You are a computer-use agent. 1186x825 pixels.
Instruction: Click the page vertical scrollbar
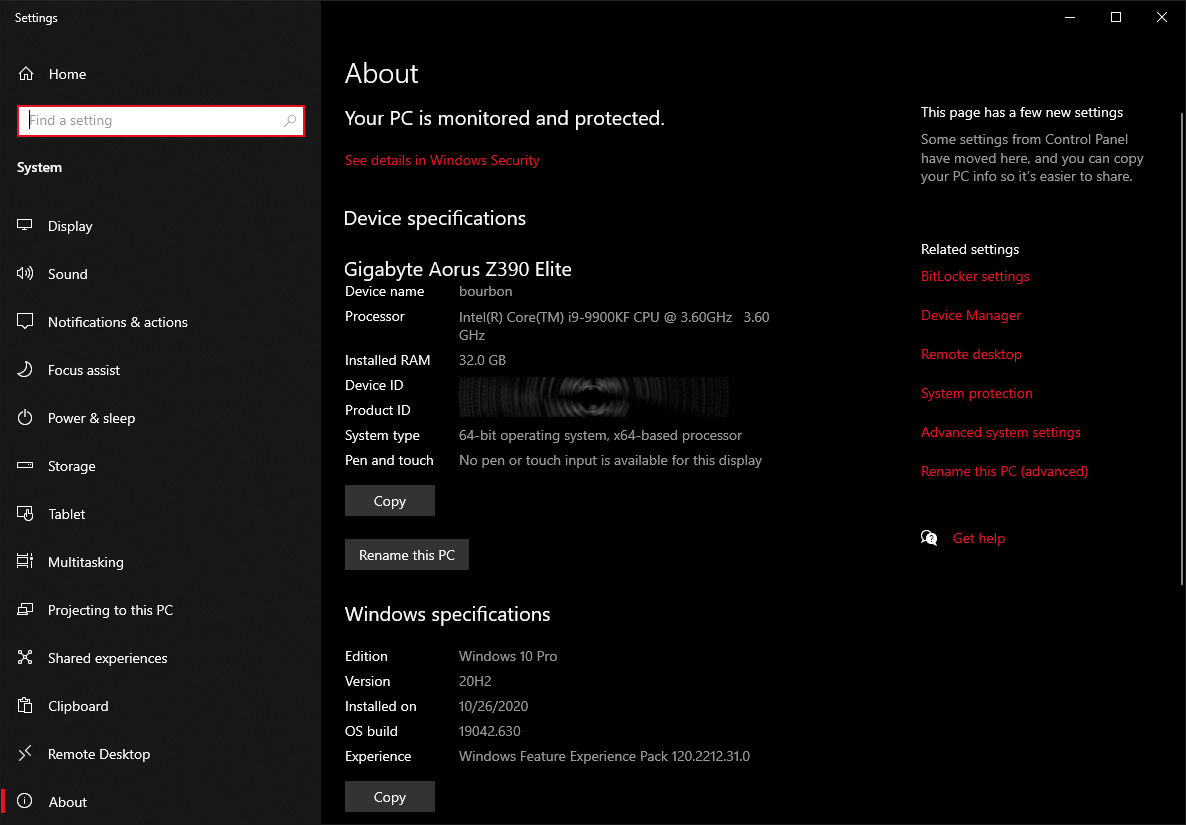tap(1182, 348)
